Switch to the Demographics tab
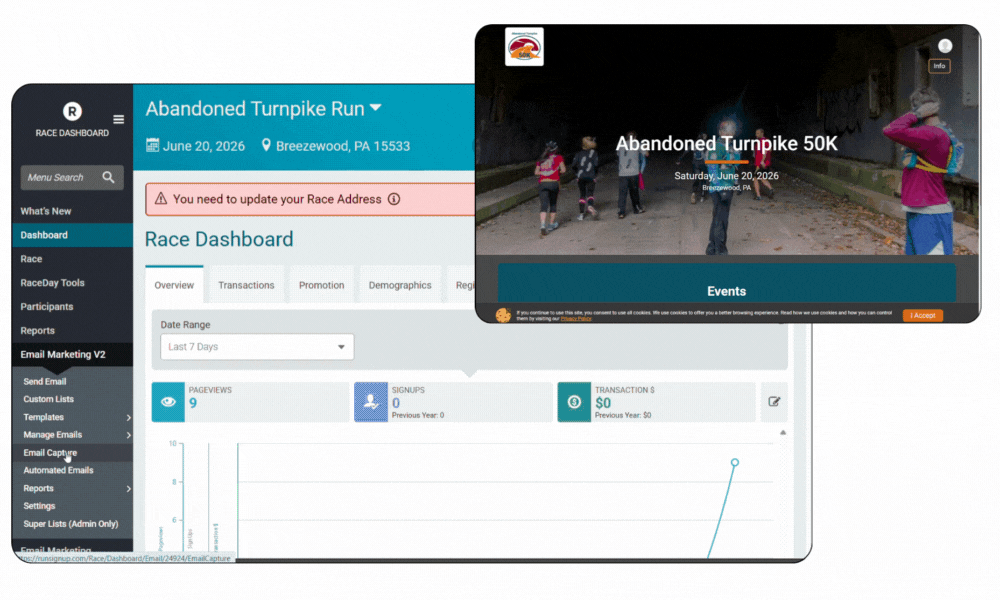Screen dimensions: 1000x600 tap(400, 285)
